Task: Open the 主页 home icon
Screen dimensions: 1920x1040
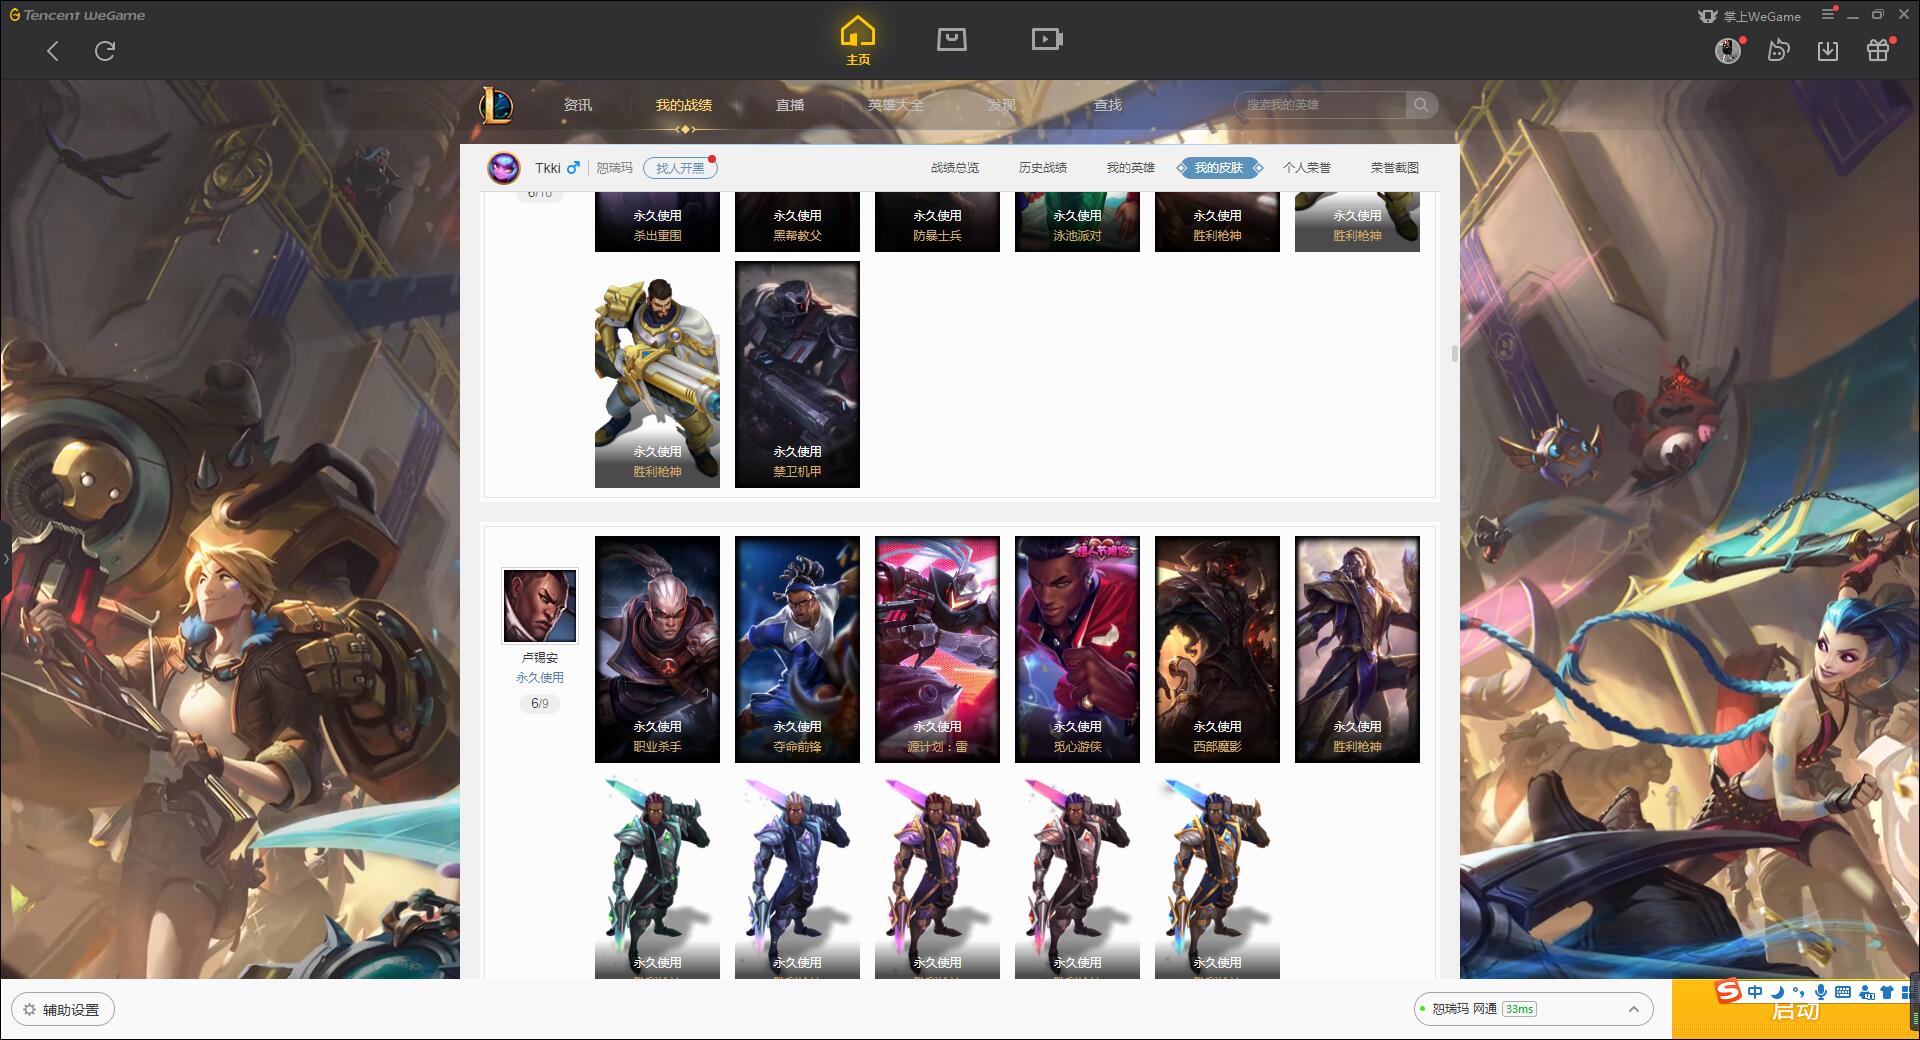Action: [858, 41]
